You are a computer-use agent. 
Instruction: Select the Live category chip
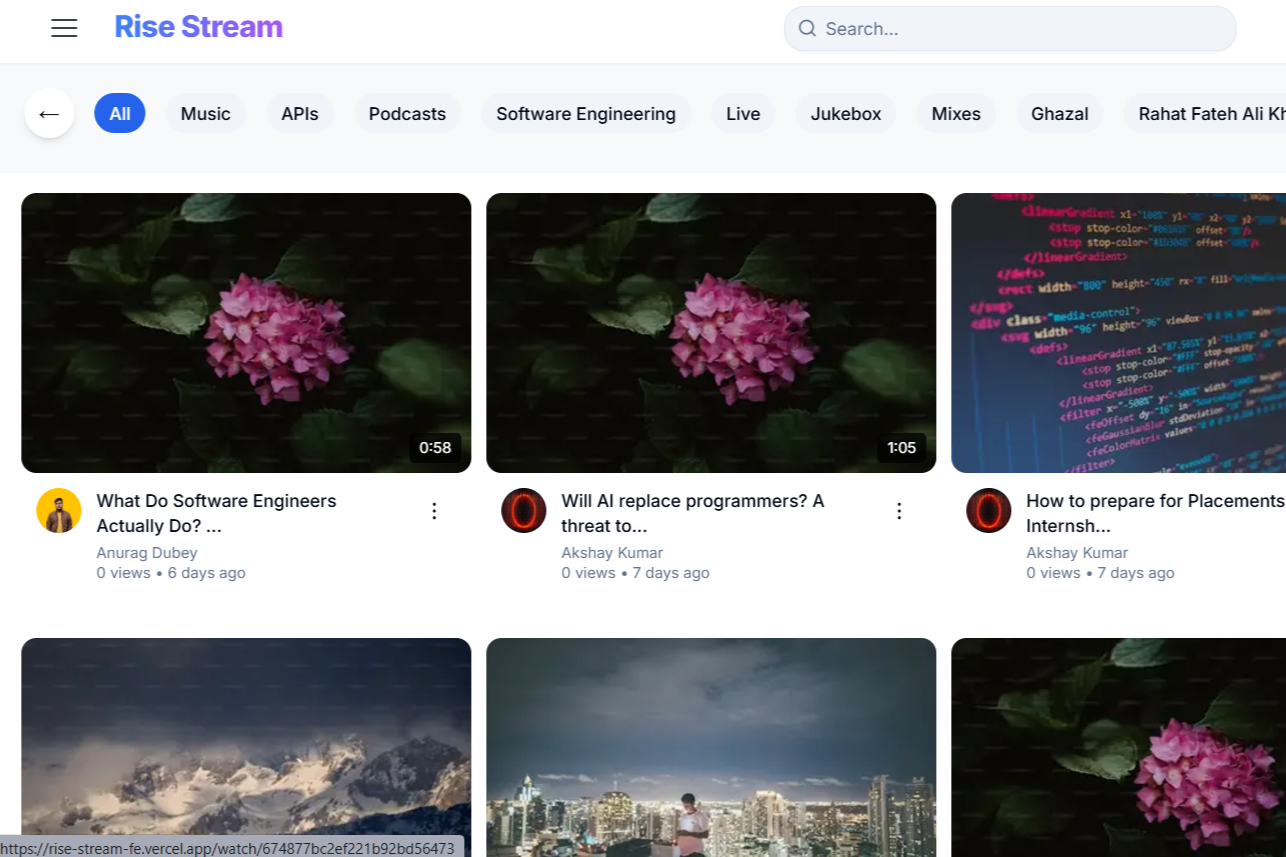coord(743,114)
